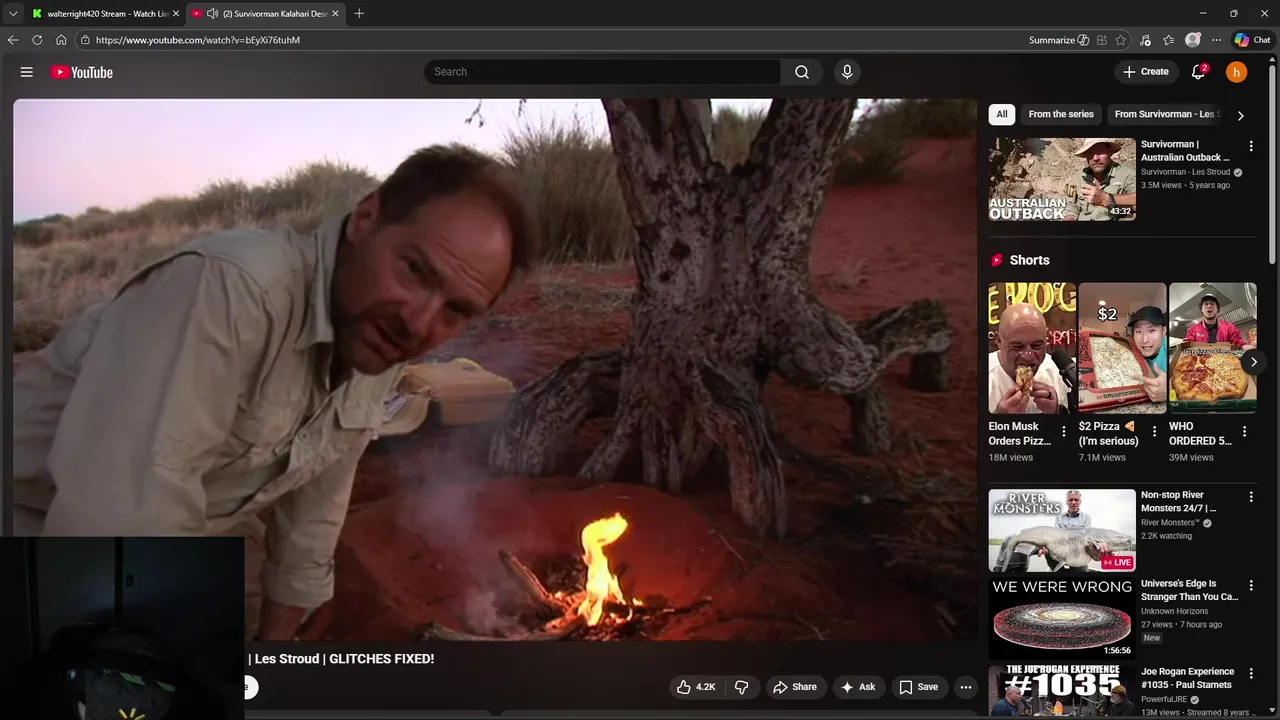Screen dimensions: 1280x720
Task: Open options for Elon Musk short
Action: [x=1063, y=432]
